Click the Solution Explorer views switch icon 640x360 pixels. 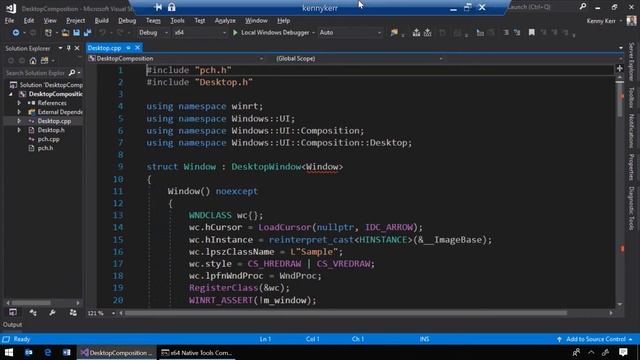click(44, 61)
